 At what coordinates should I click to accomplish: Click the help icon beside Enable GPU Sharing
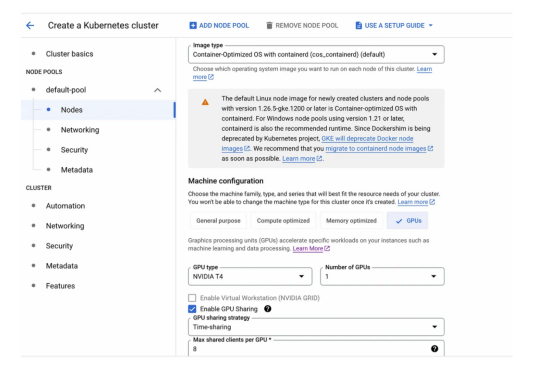[268, 309]
